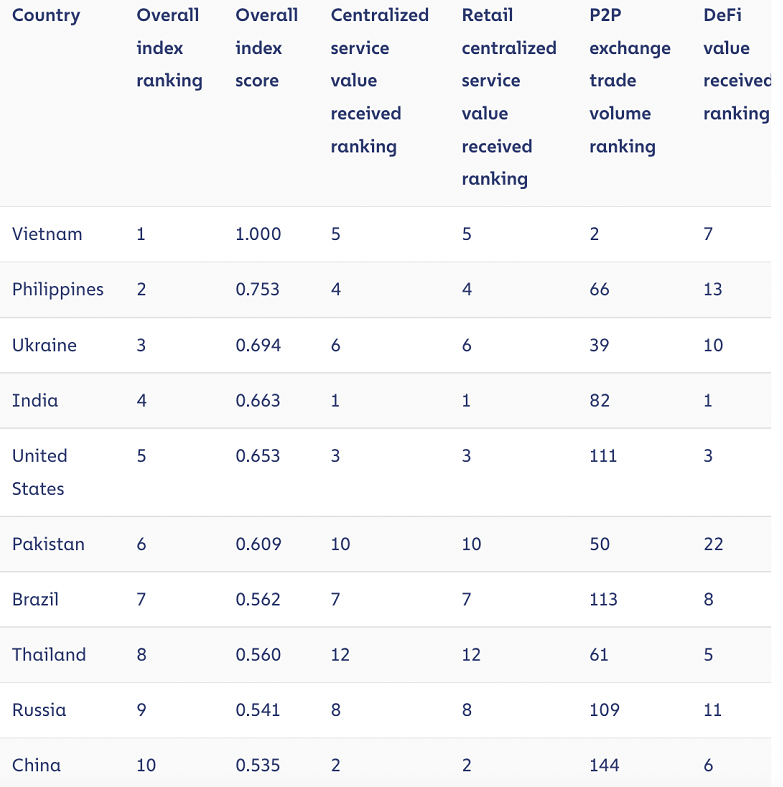Viewport: 783px width, 787px height.
Task: Click Vietnam's overall score 1.000
Action: pyautogui.click(x=258, y=234)
